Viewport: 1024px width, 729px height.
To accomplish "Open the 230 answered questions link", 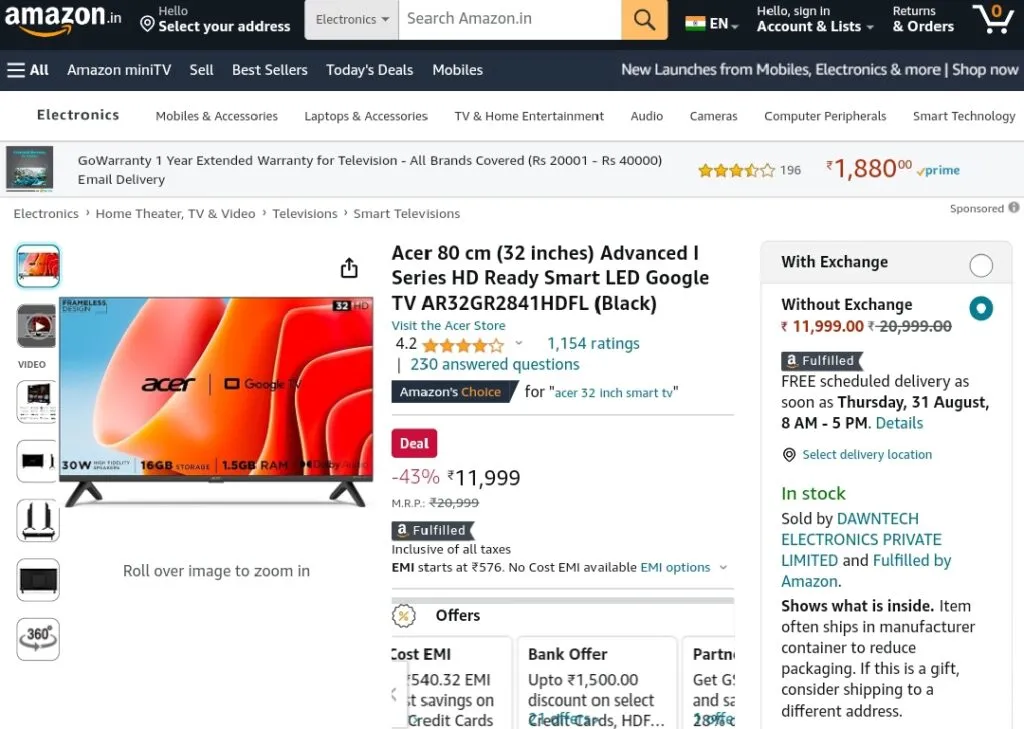I will pyautogui.click(x=494, y=364).
